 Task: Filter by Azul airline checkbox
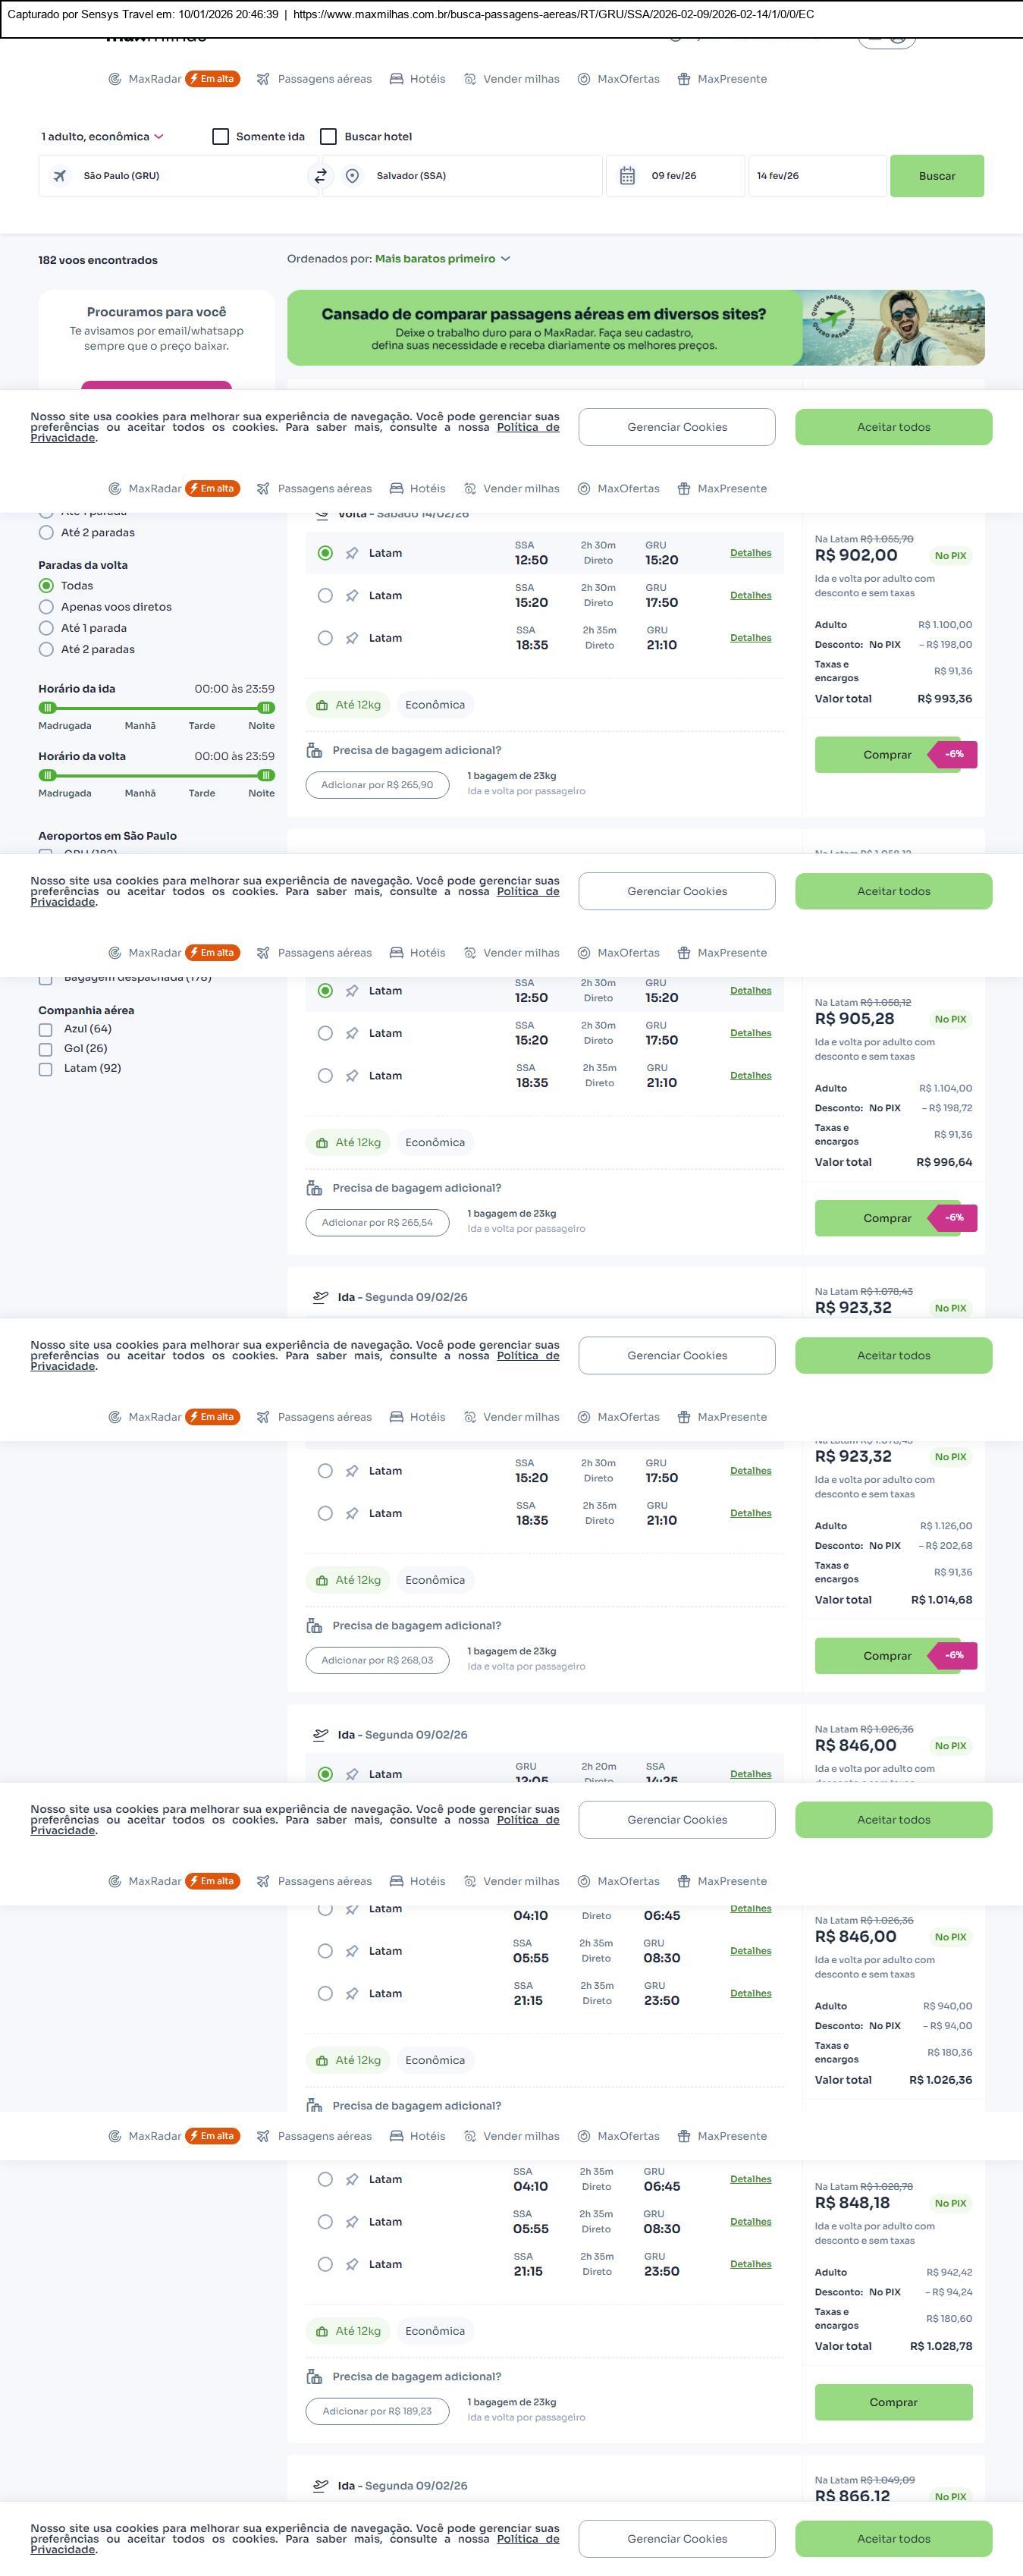point(45,1029)
